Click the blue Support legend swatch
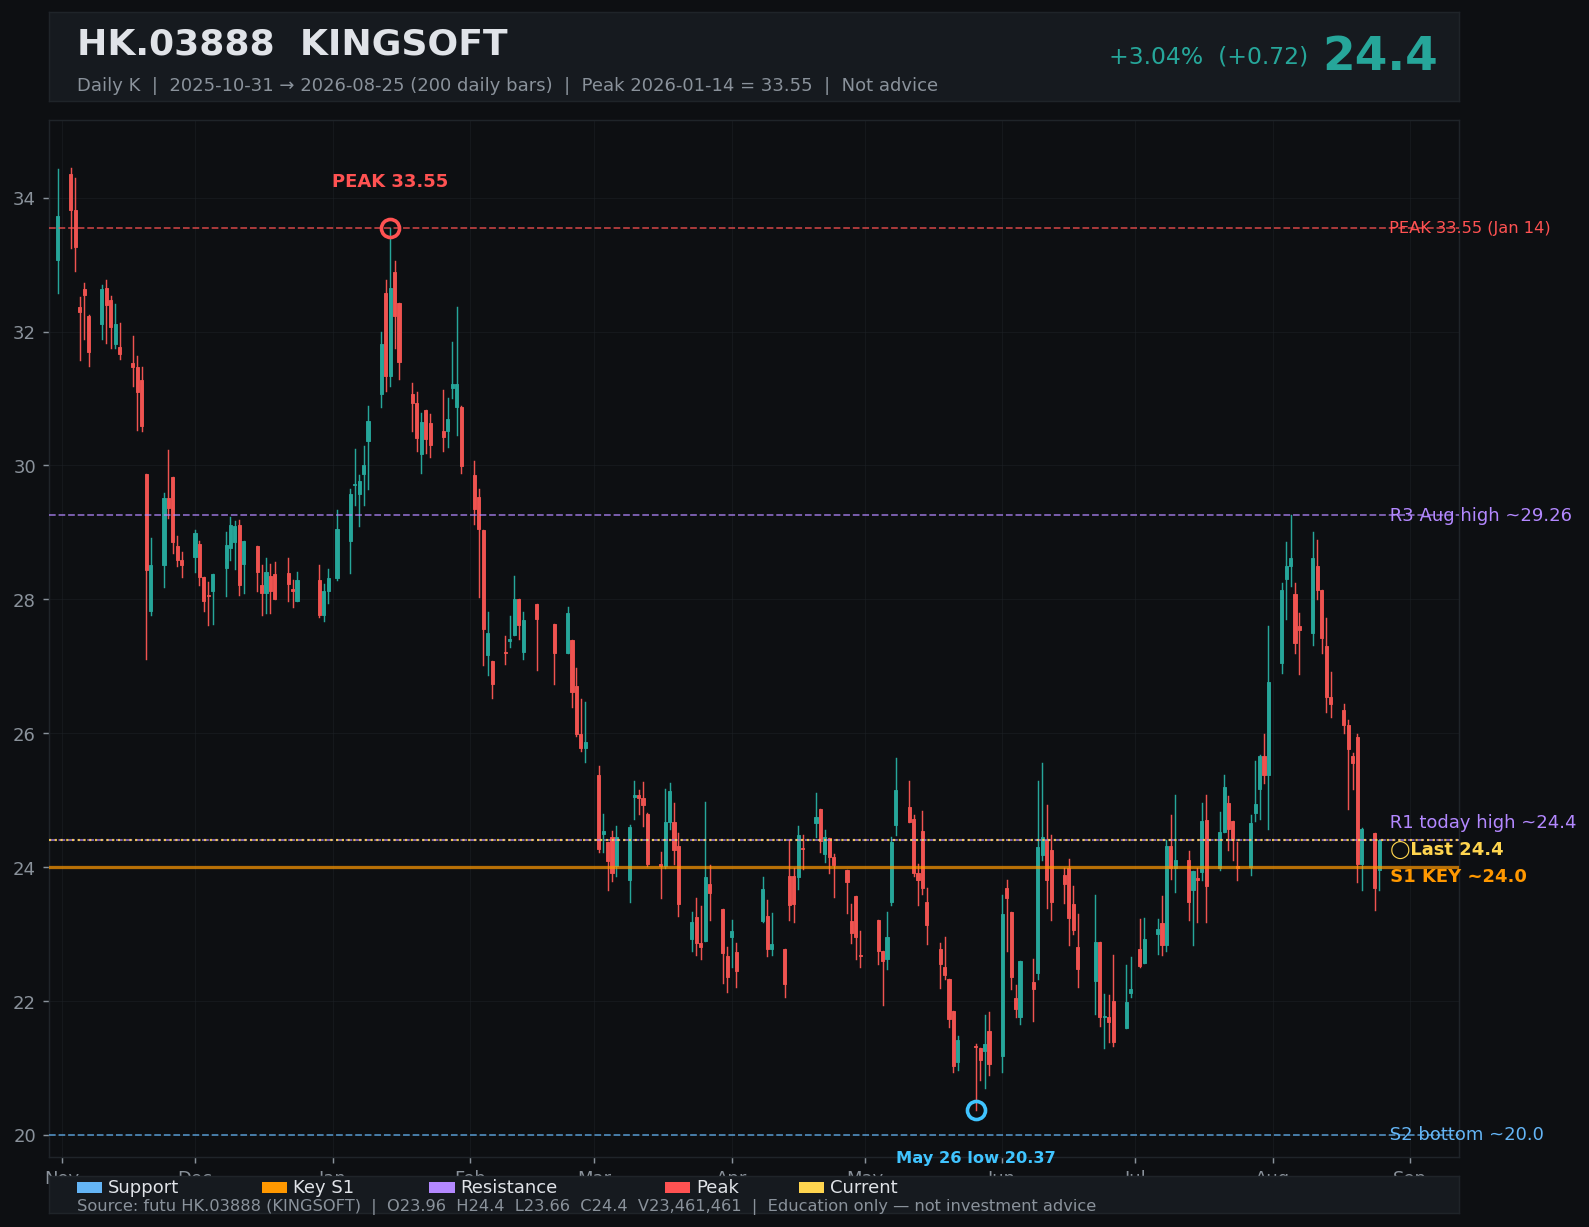This screenshot has width=1589, height=1227. [x=89, y=1188]
